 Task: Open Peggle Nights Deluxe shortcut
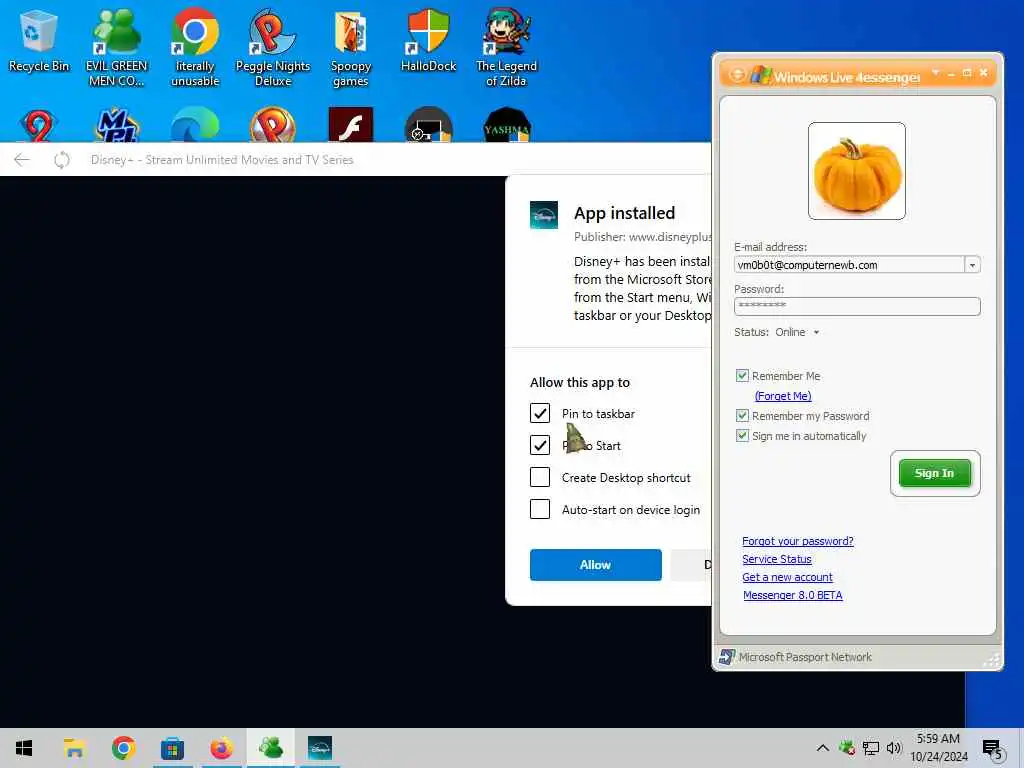pos(273,48)
